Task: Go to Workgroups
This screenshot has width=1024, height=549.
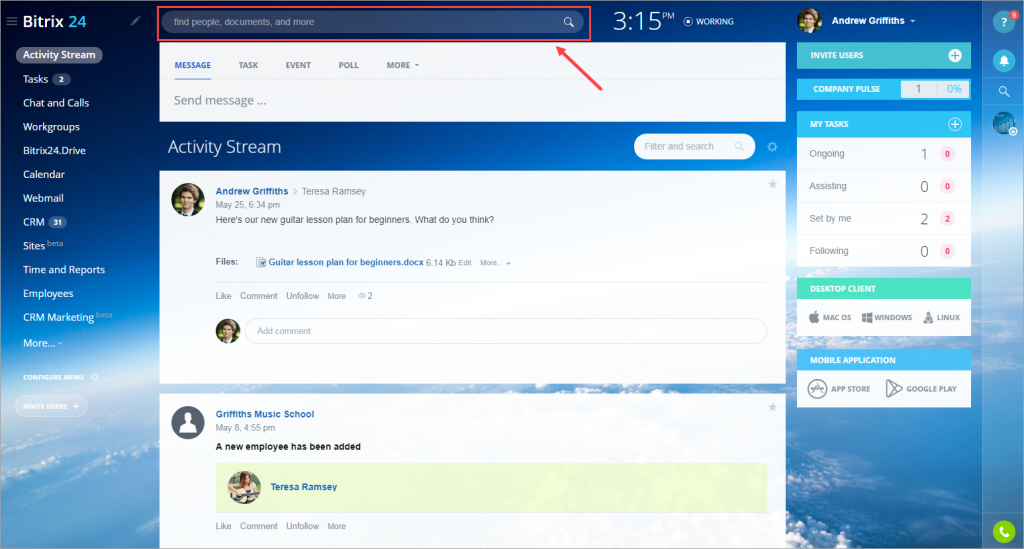Action: pyautogui.click(x=51, y=127)
